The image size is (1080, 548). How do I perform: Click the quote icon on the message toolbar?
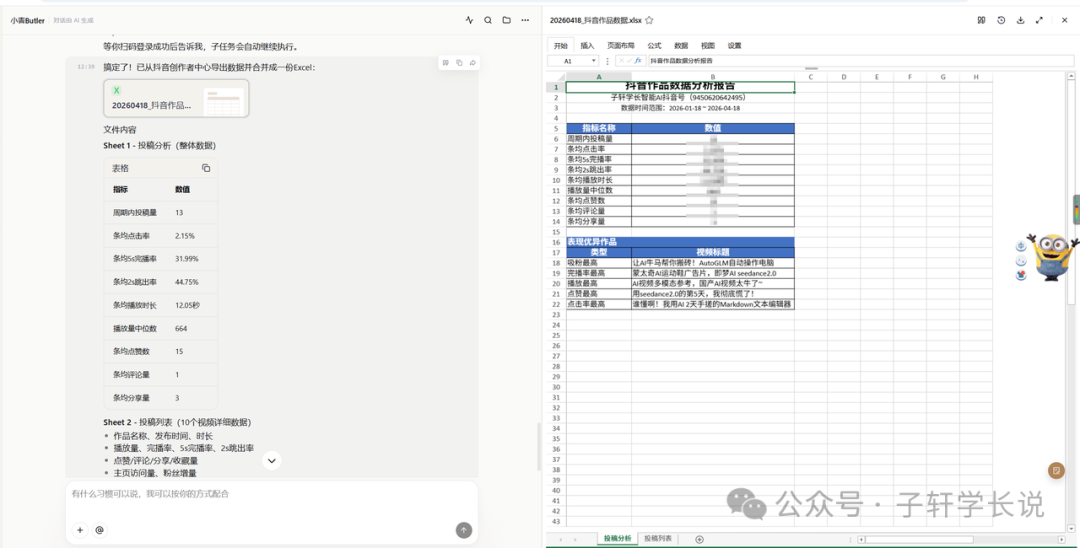[446, 63]
